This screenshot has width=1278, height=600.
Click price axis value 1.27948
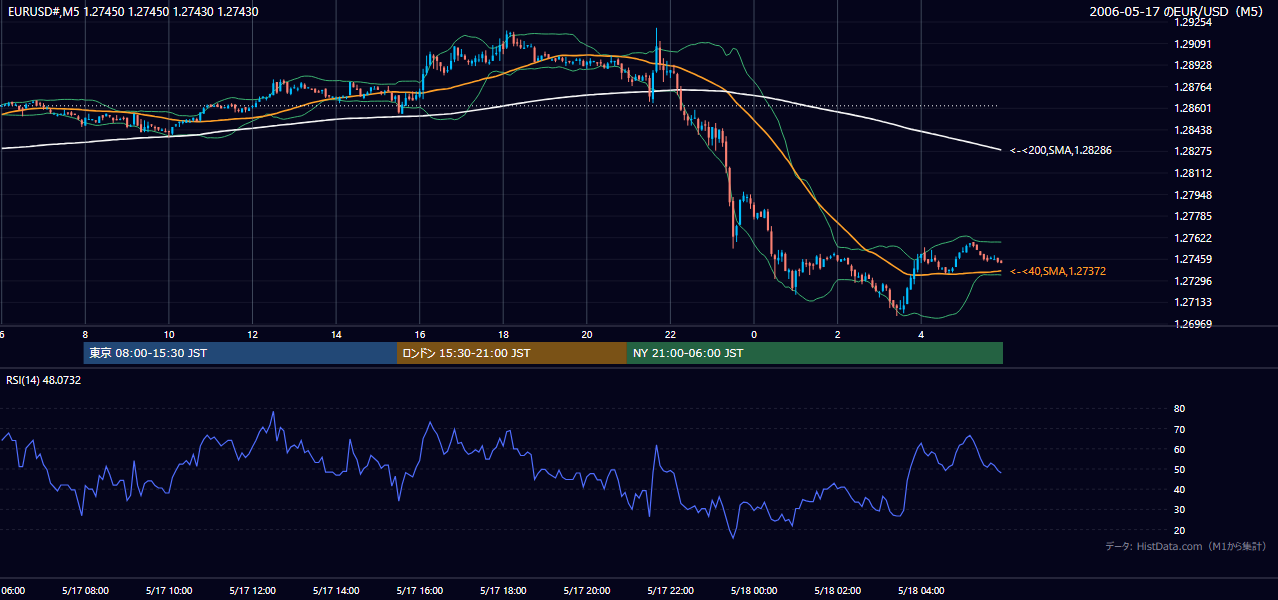click(x=1194, y=195)
